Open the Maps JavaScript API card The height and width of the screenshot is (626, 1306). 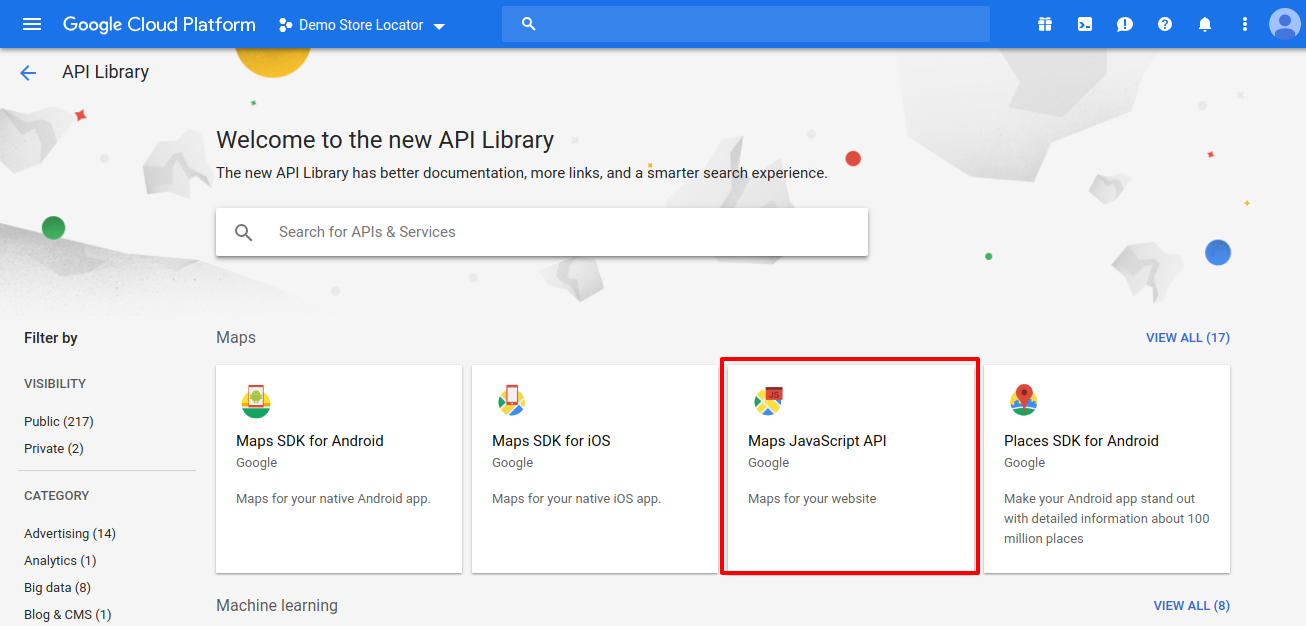point(850,467)
